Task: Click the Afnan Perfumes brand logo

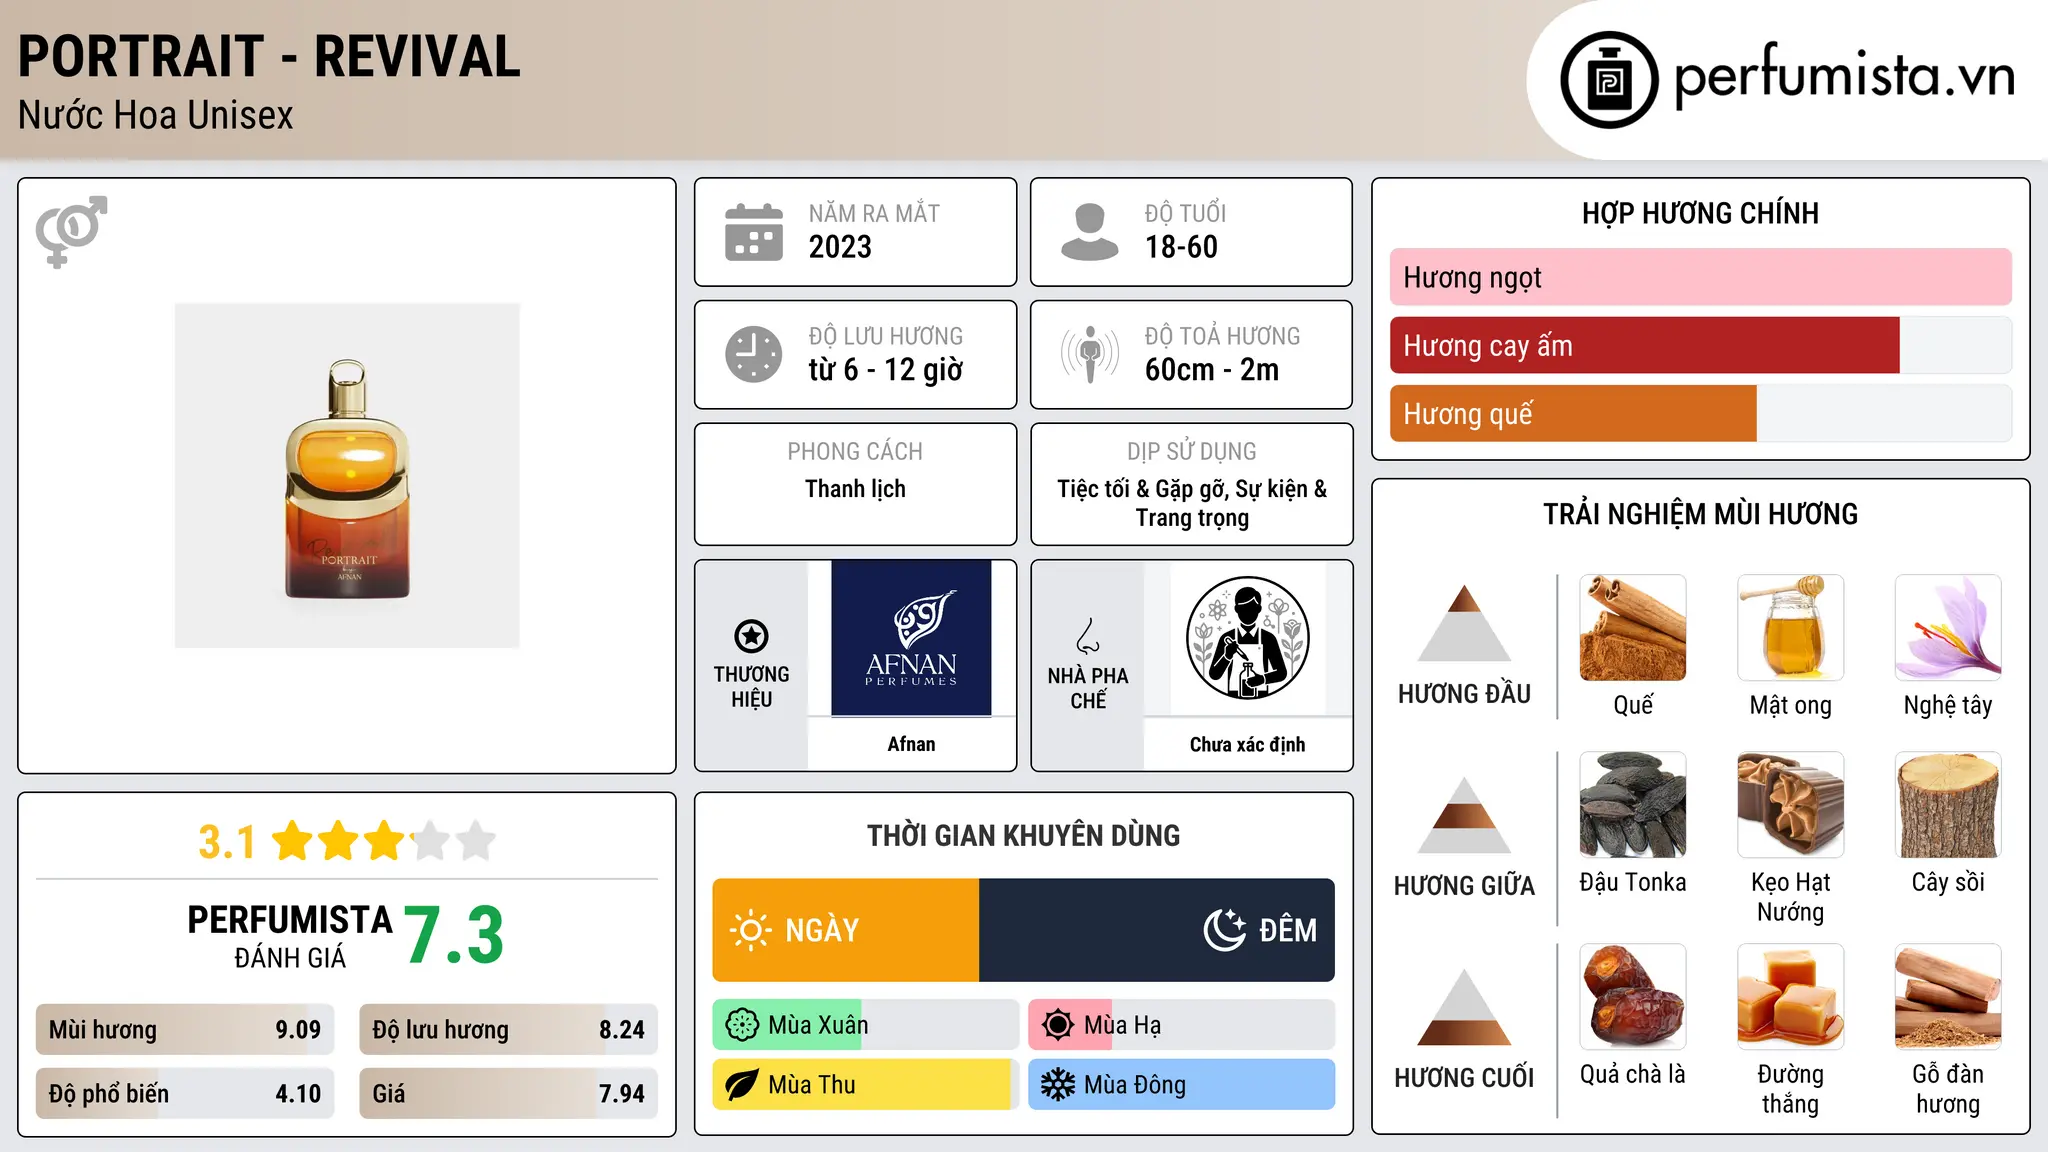Action: pos(911,638)
